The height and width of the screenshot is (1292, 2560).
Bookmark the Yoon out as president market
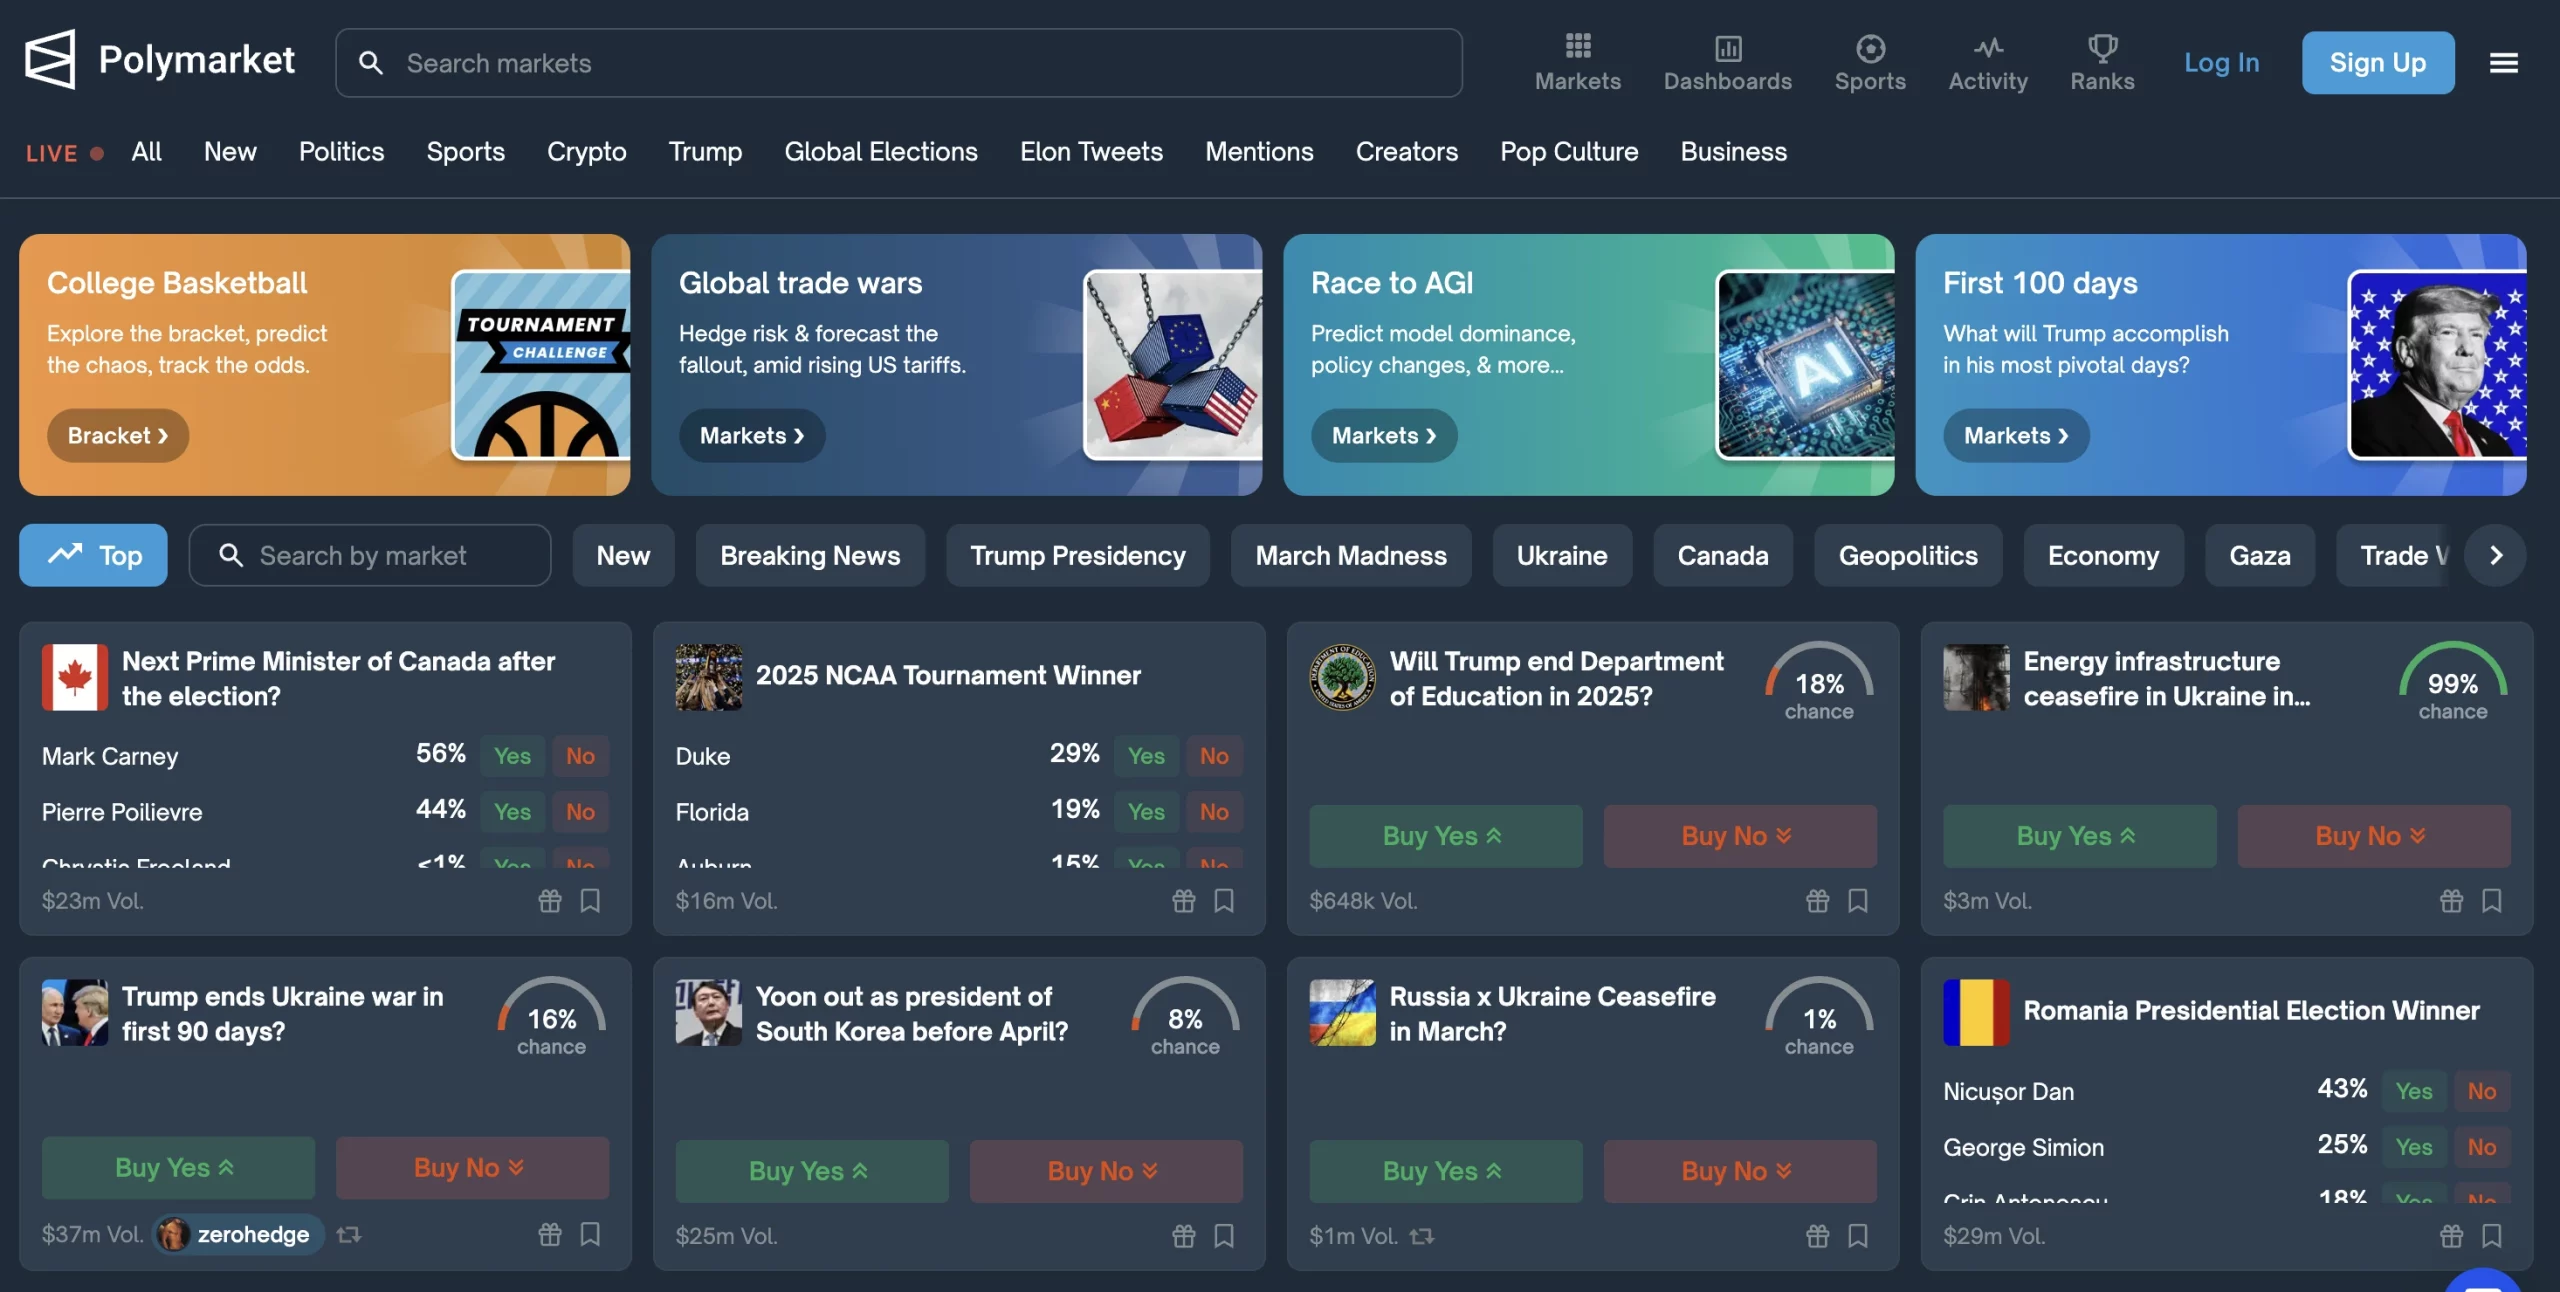1223,1236
